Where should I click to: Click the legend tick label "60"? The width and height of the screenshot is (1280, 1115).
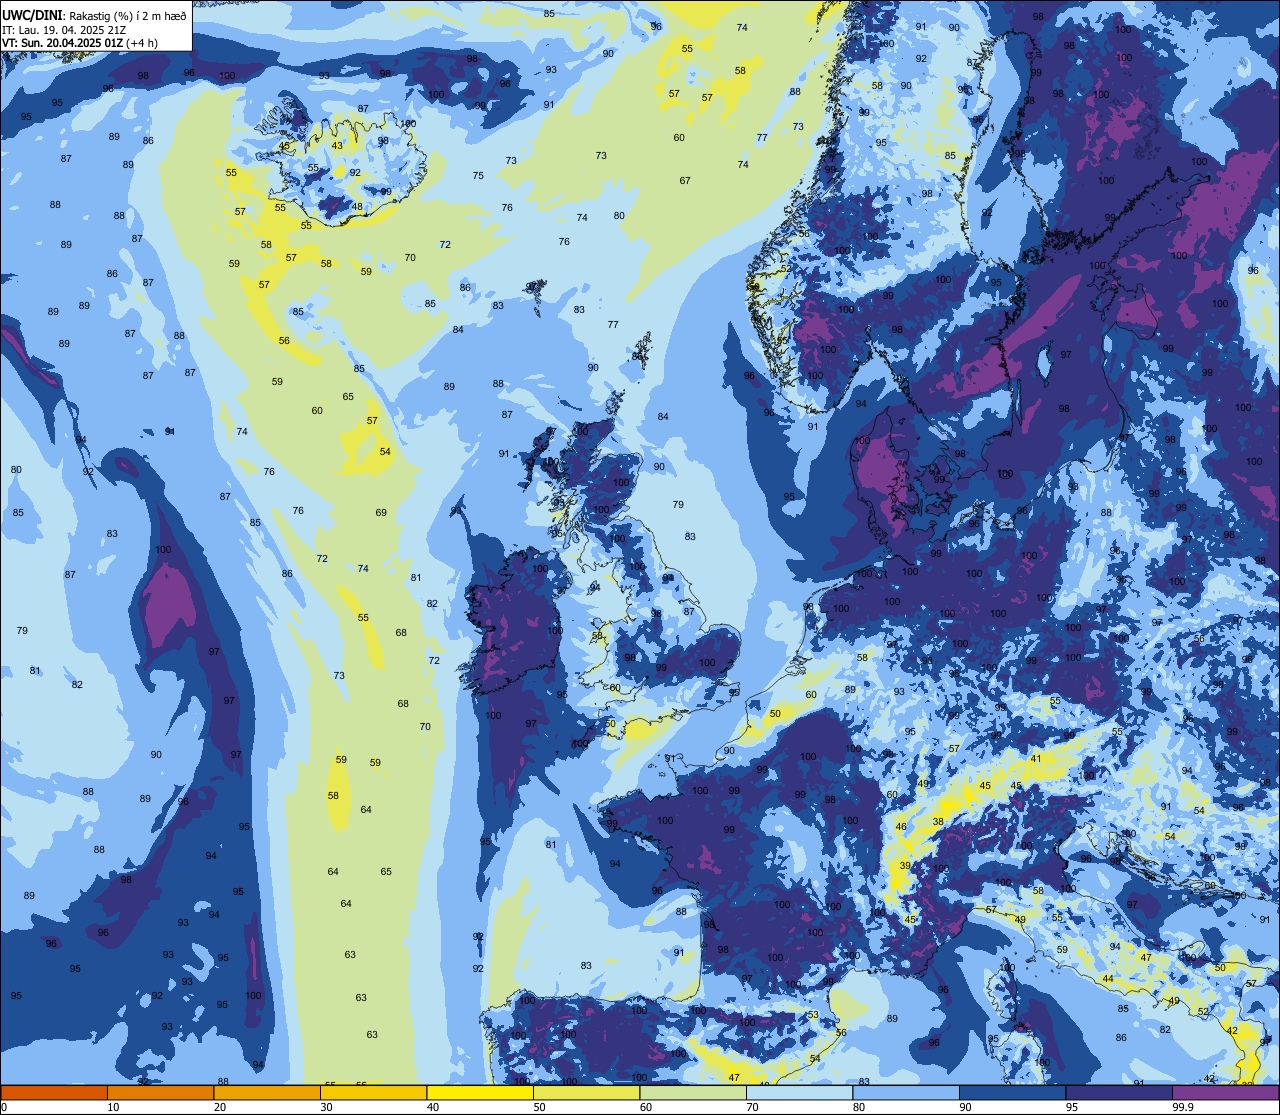(x=646, y=1107)
